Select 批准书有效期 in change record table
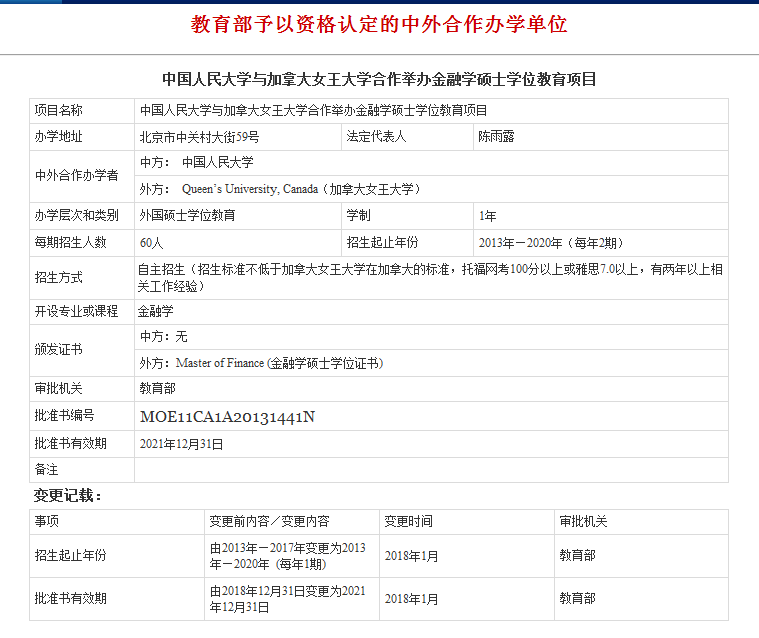Image resolution: width=759 pixels, height=638 pixels. 71,598
